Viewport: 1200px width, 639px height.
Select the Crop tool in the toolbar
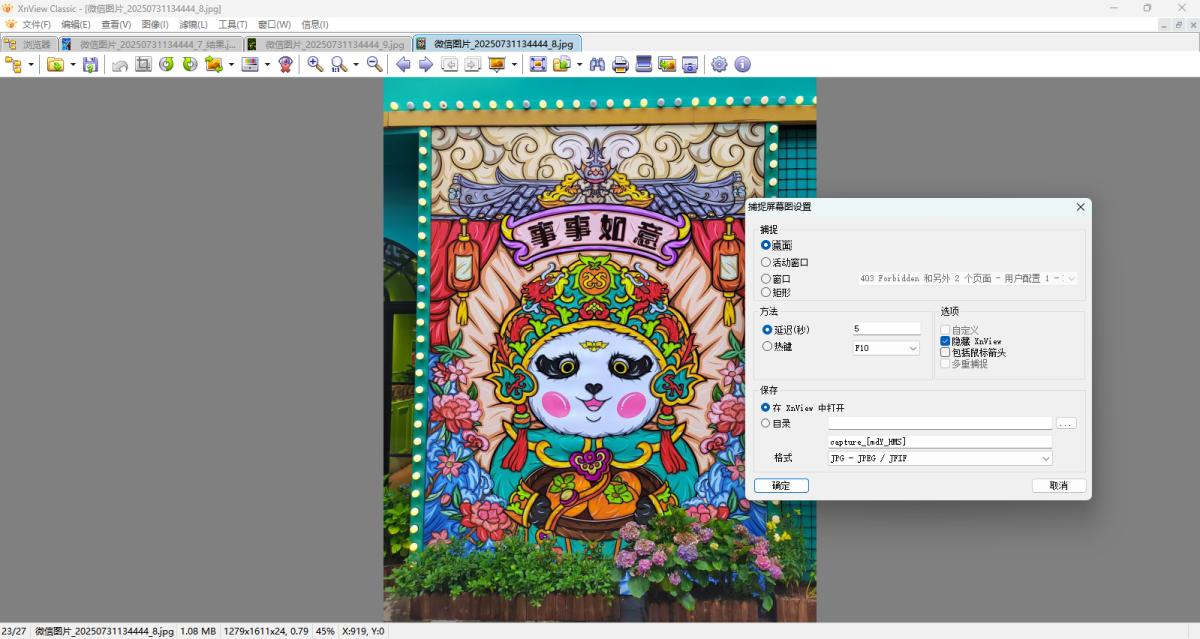[x=143, y=65]
